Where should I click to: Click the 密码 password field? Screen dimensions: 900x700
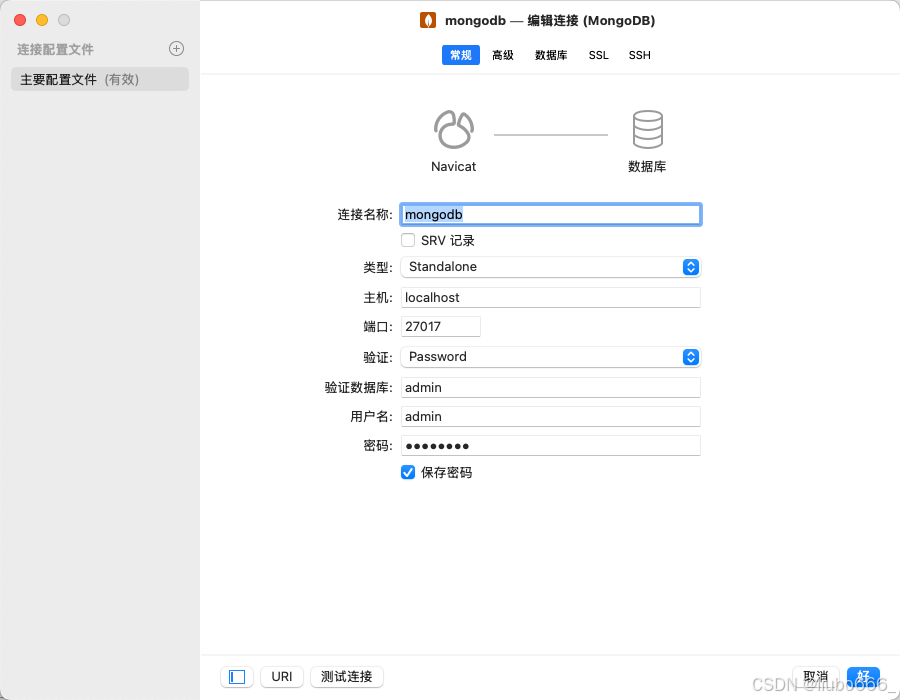pyautogui.click(x=550, y=446)
